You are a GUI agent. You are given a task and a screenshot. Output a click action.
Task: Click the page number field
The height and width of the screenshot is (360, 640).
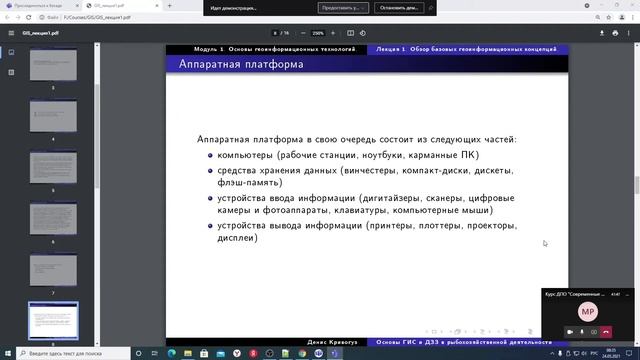275,33
